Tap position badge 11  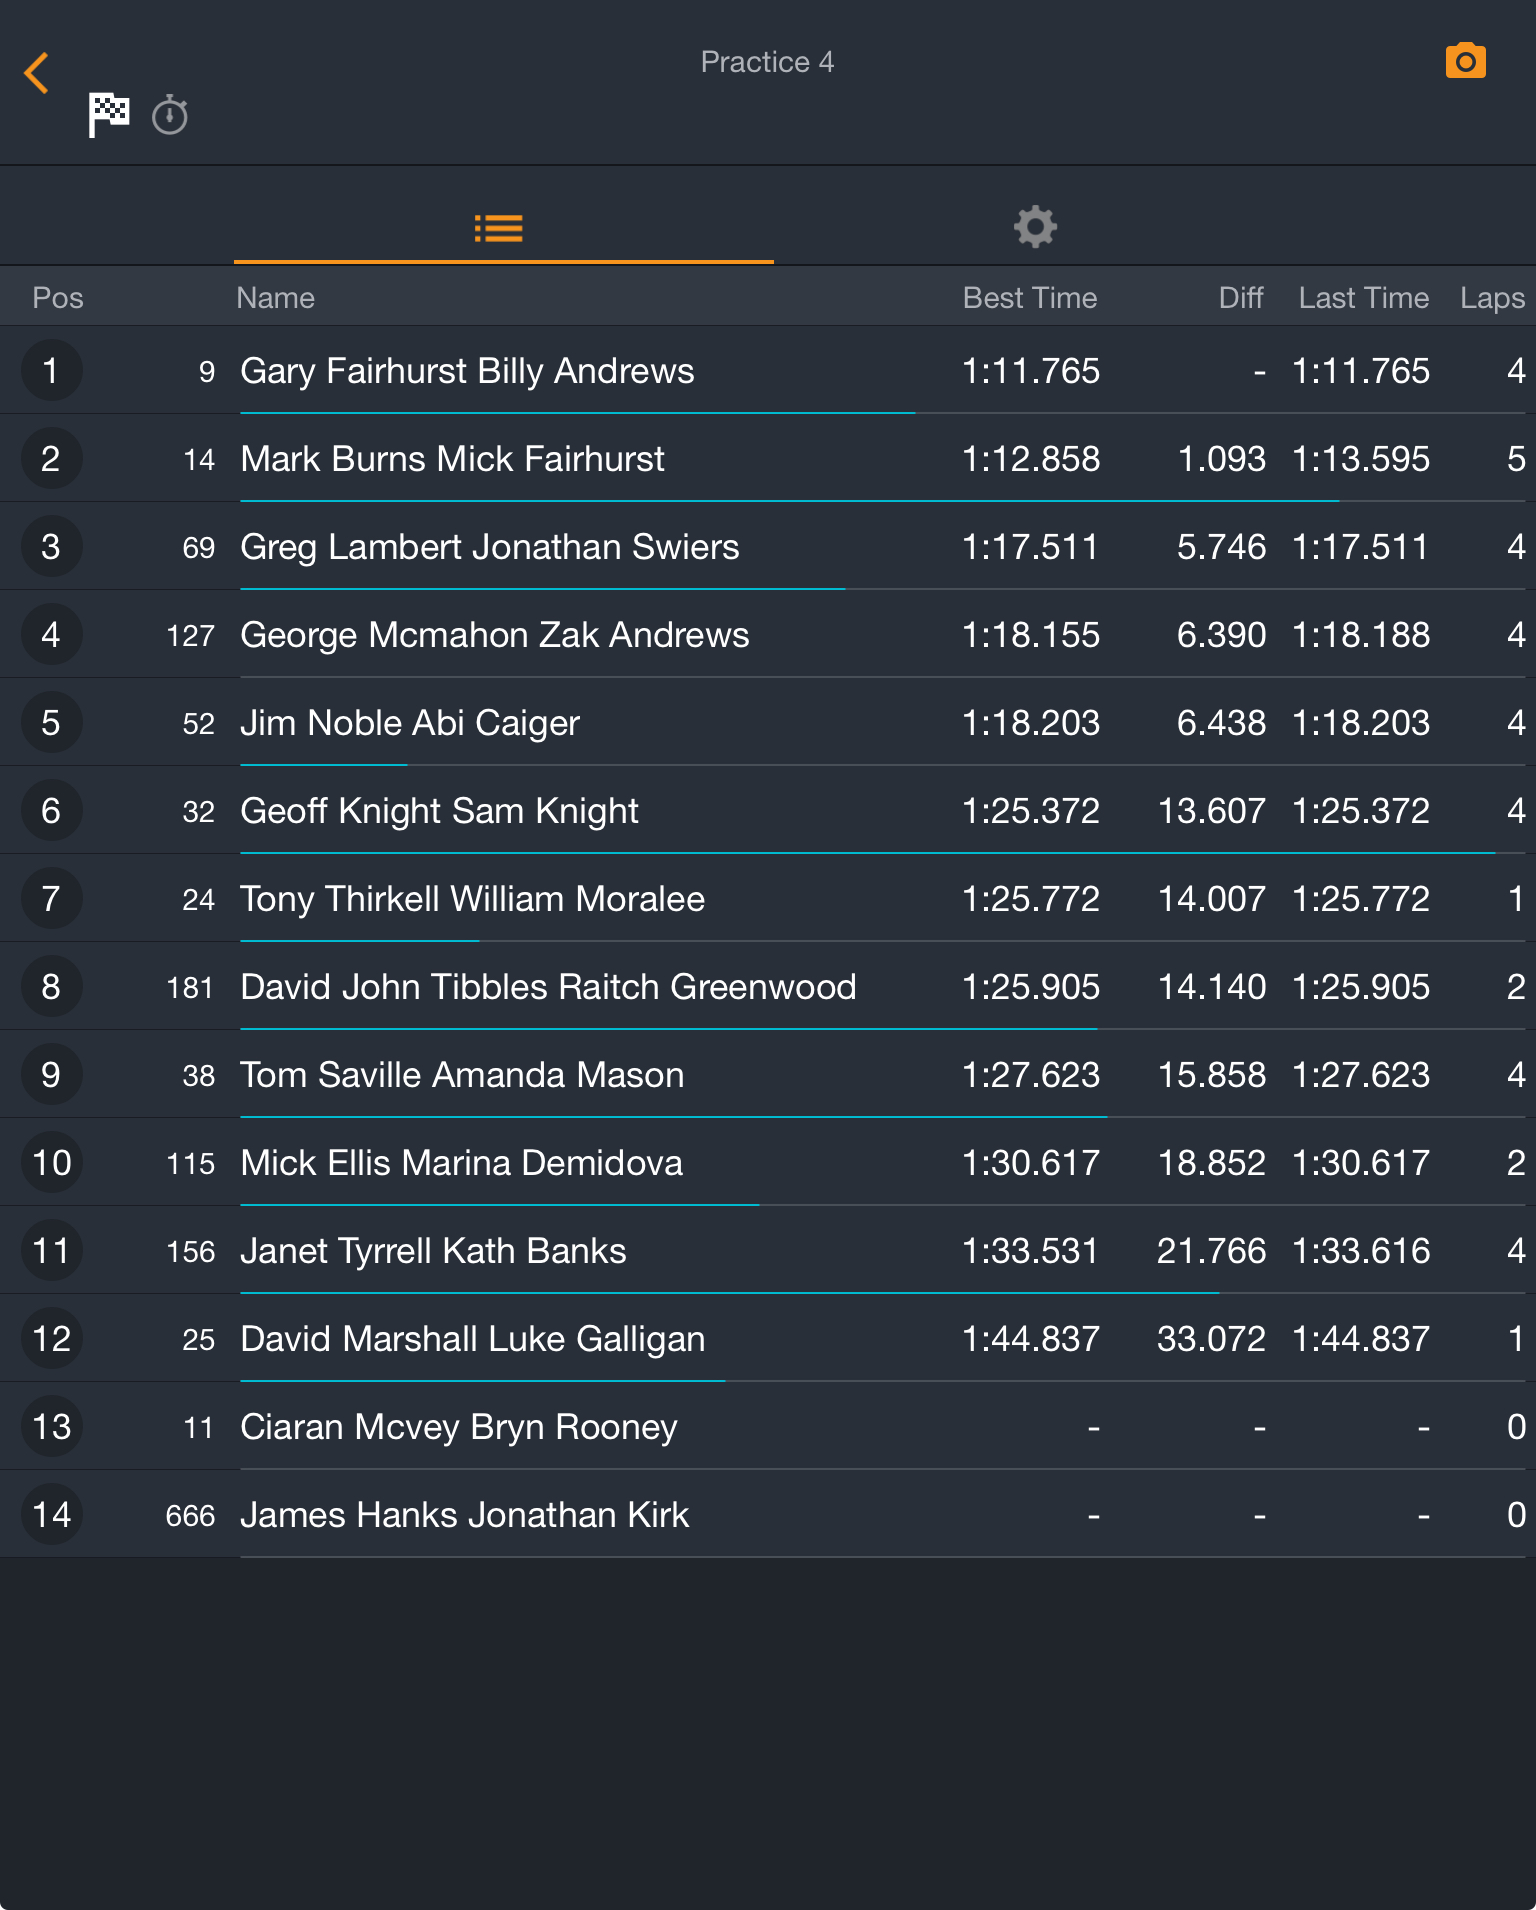[x=51, y=1251]
